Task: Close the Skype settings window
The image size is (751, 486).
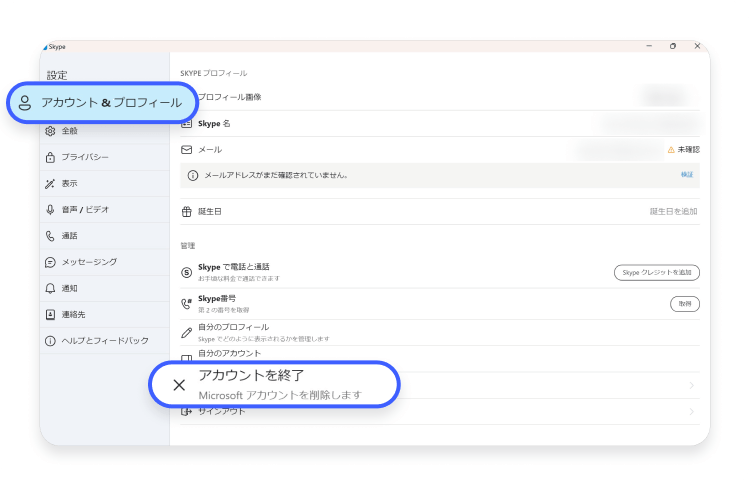Action: pos(697,46)
